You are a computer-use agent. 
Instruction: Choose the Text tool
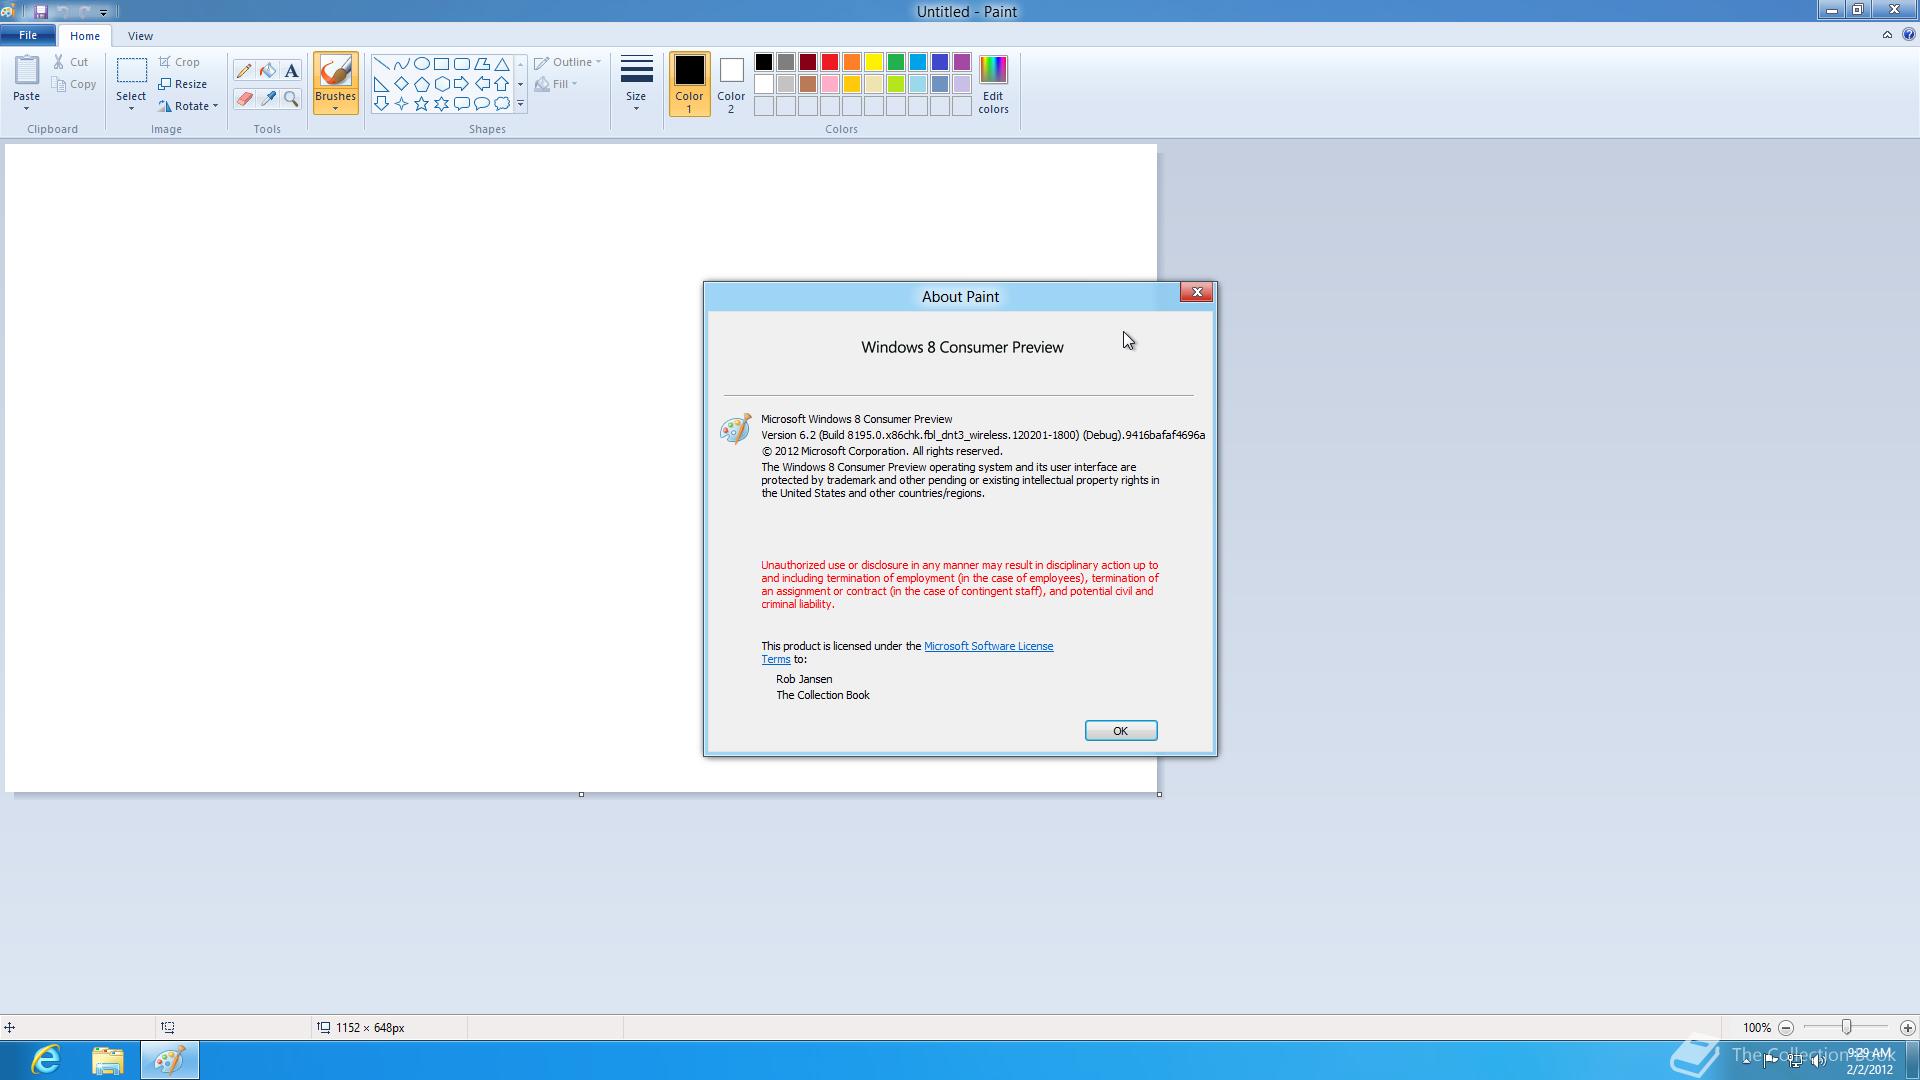[291, 71]
